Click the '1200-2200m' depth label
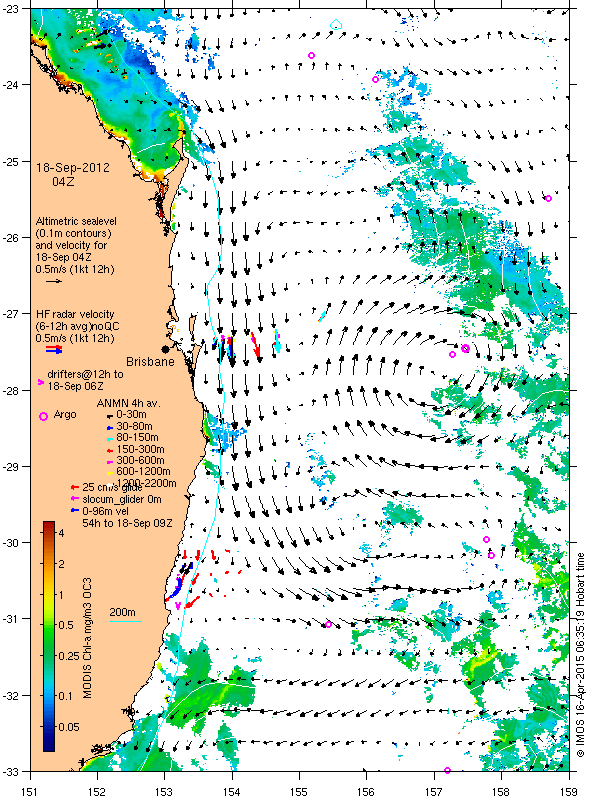 click(x=146, y=483)
